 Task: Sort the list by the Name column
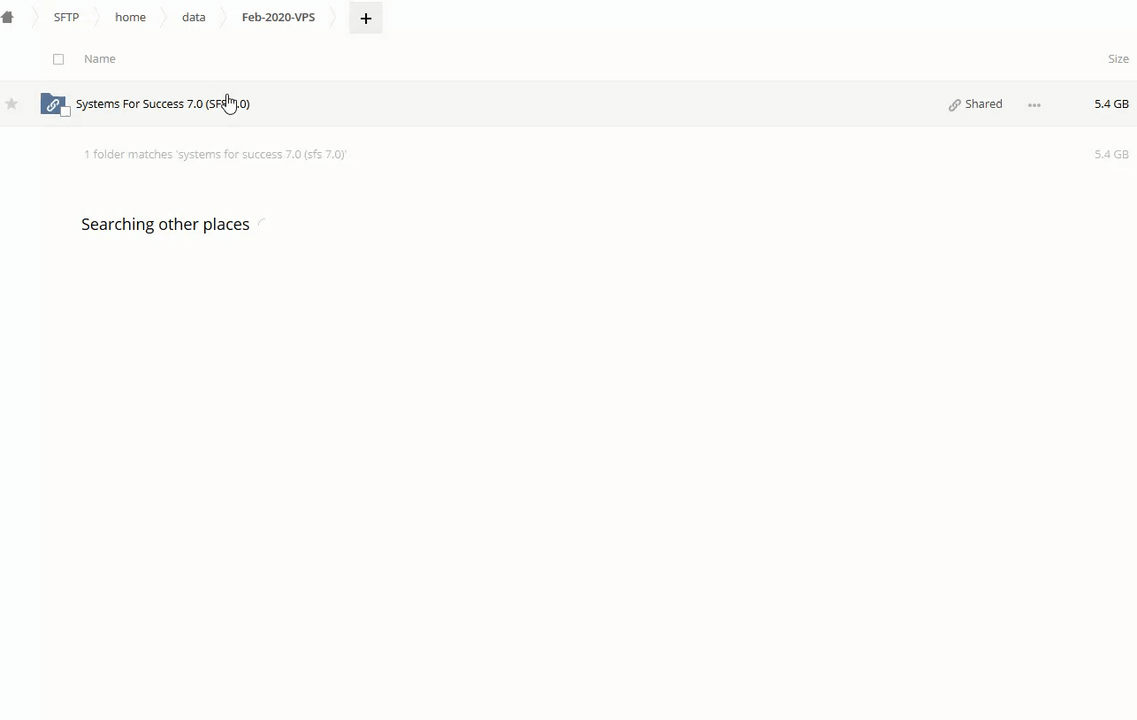100,59
